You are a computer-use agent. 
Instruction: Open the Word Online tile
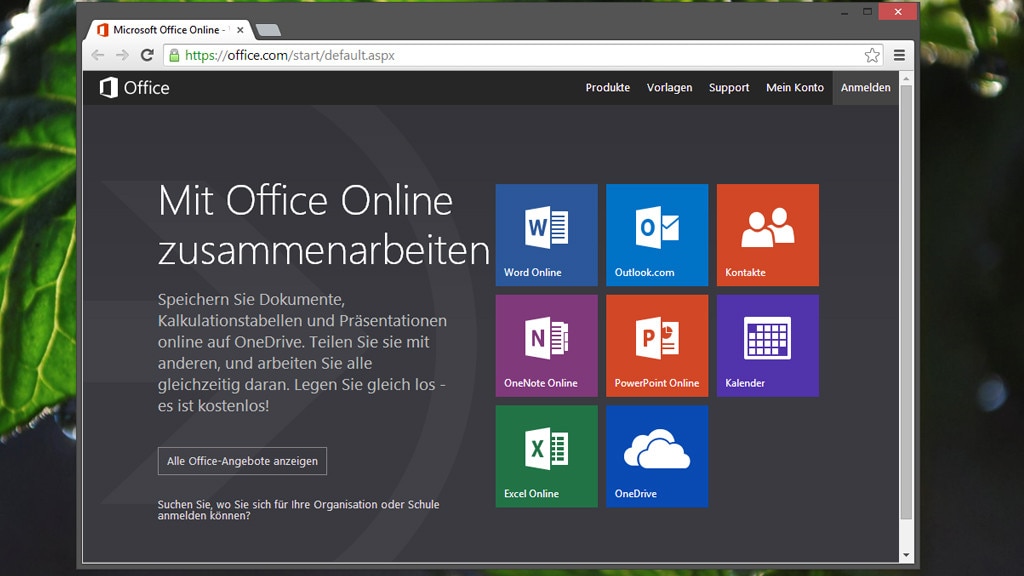(x=546, y=235)
